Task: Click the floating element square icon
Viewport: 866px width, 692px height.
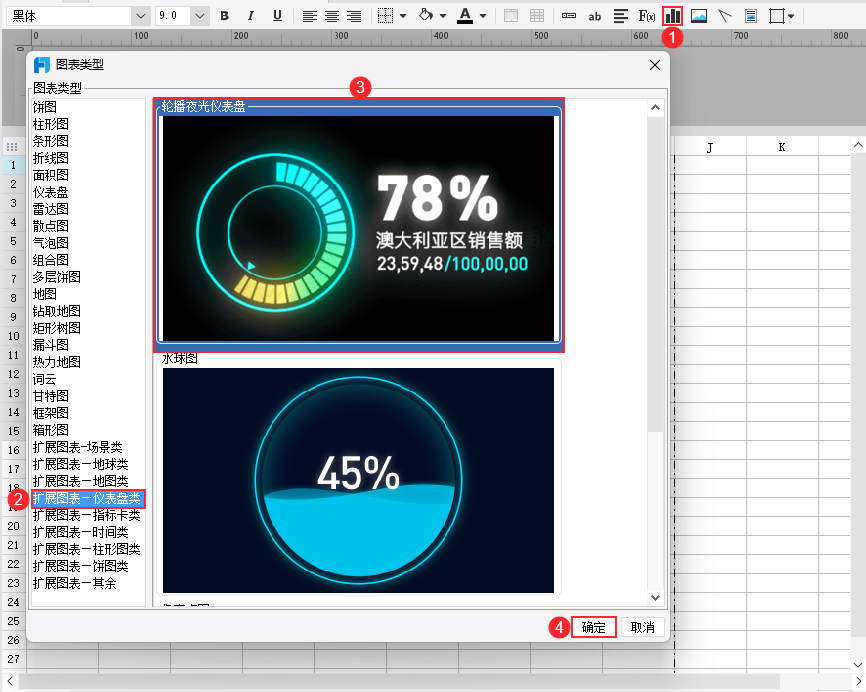Action: 777,16
